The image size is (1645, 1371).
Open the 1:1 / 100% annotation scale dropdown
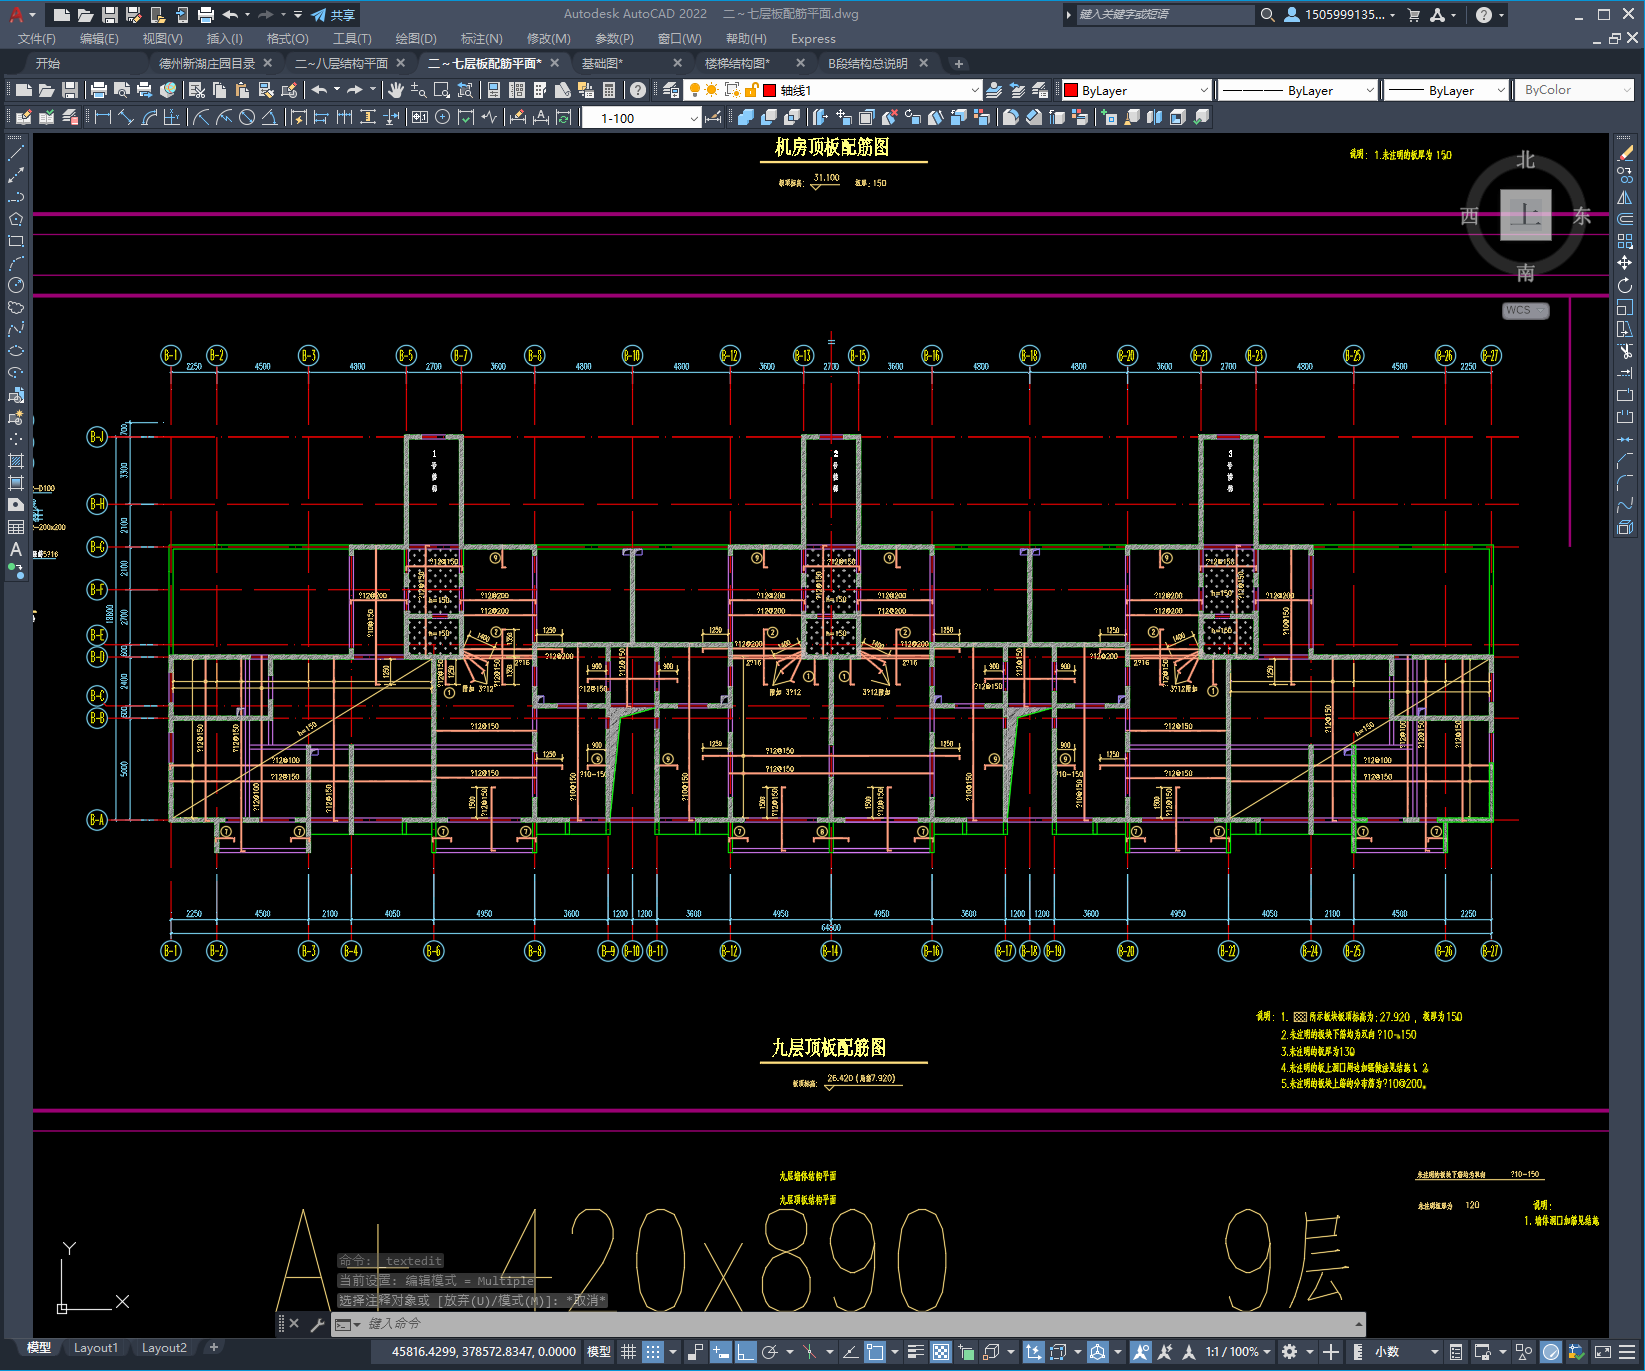click(x=1238, y=1352)
